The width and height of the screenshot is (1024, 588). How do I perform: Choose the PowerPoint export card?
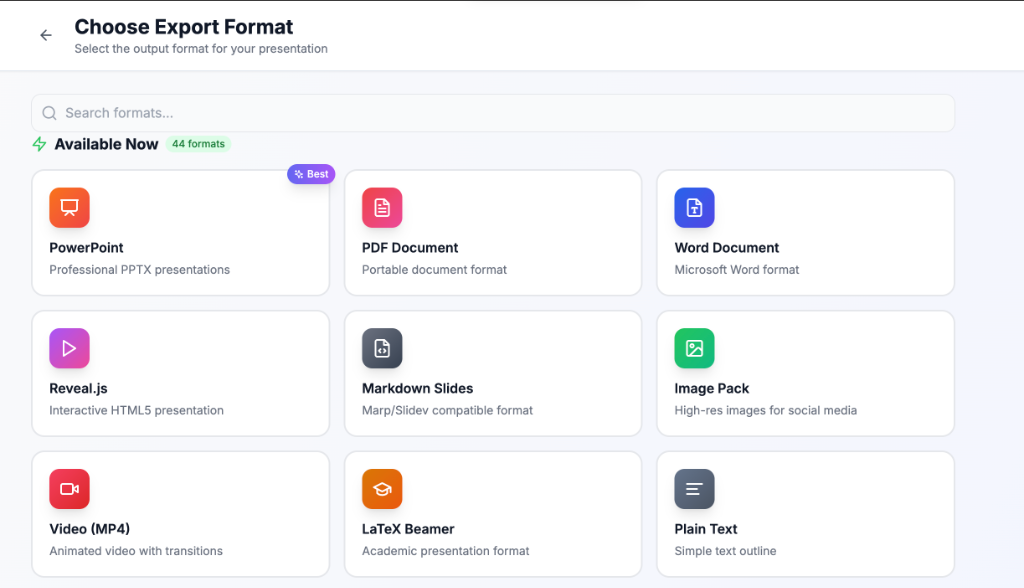pos(180,233)
